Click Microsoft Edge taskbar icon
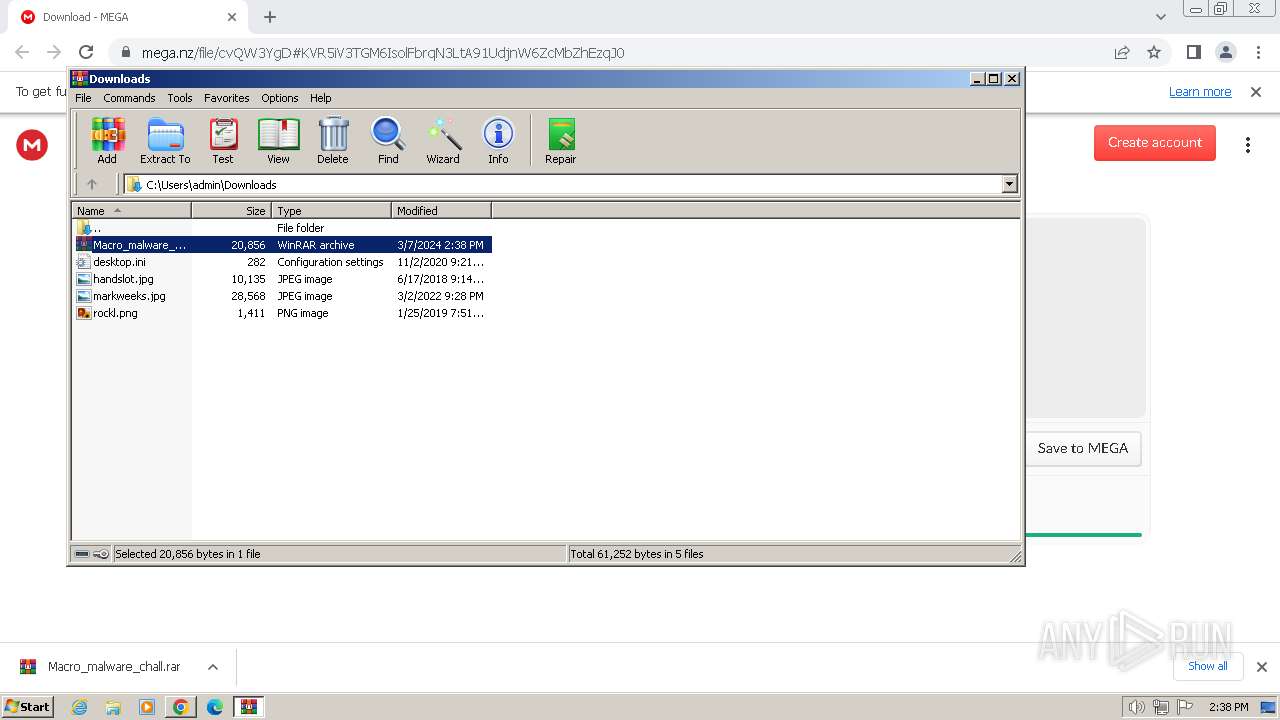Viewport: 1280px width, 720px height. click(x=215, y=707)
